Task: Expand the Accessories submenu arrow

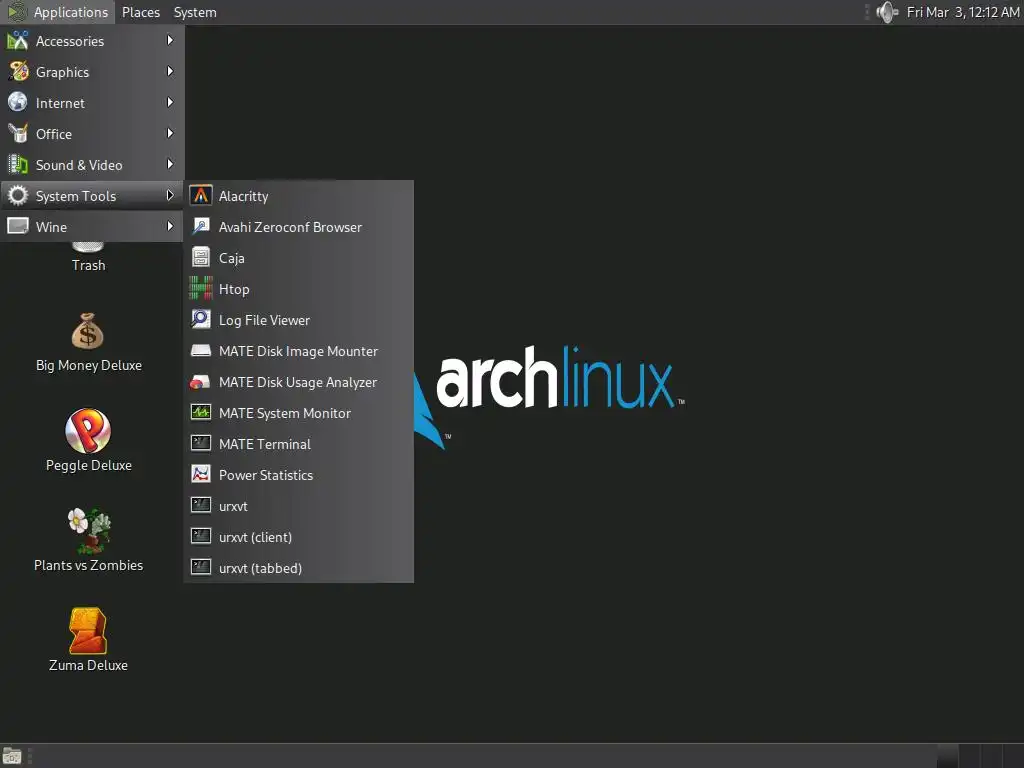Action: click(x=170, y=40)
